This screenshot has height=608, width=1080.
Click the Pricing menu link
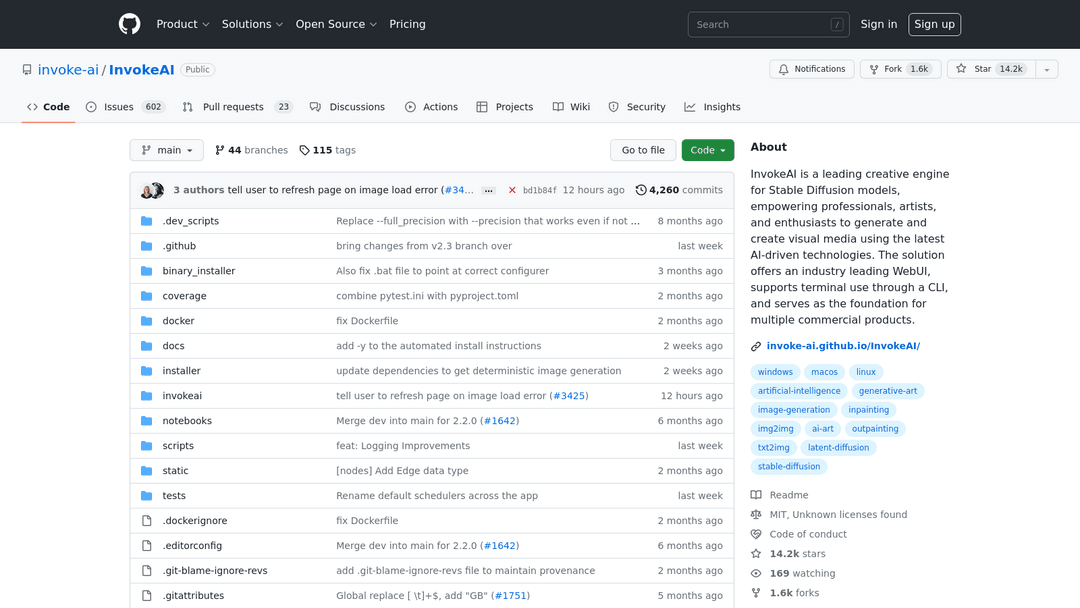[x=407, y=24]
